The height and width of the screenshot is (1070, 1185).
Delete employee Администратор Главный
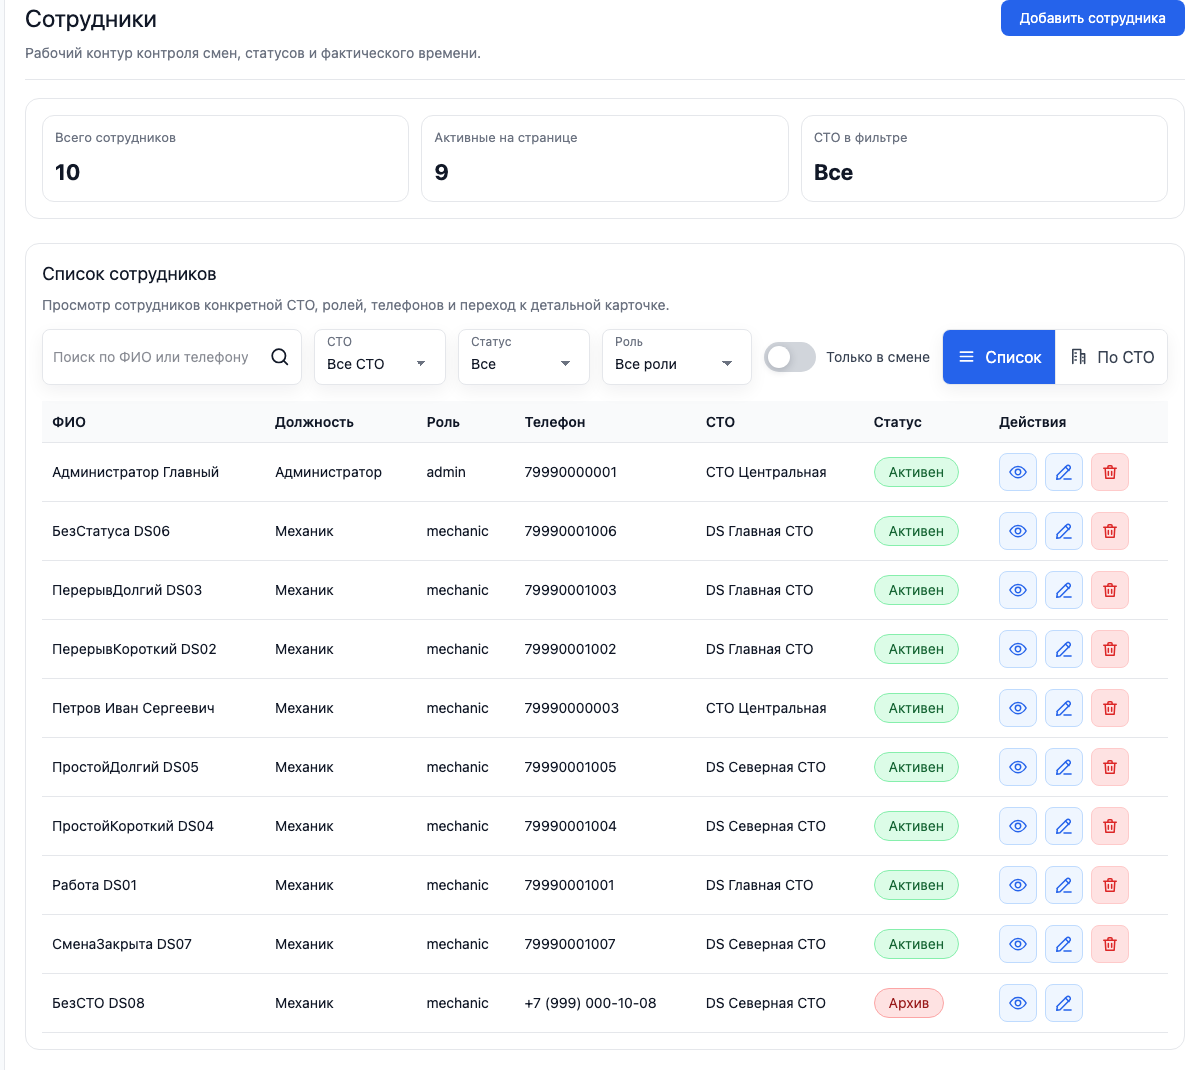tap(1109, 472)
